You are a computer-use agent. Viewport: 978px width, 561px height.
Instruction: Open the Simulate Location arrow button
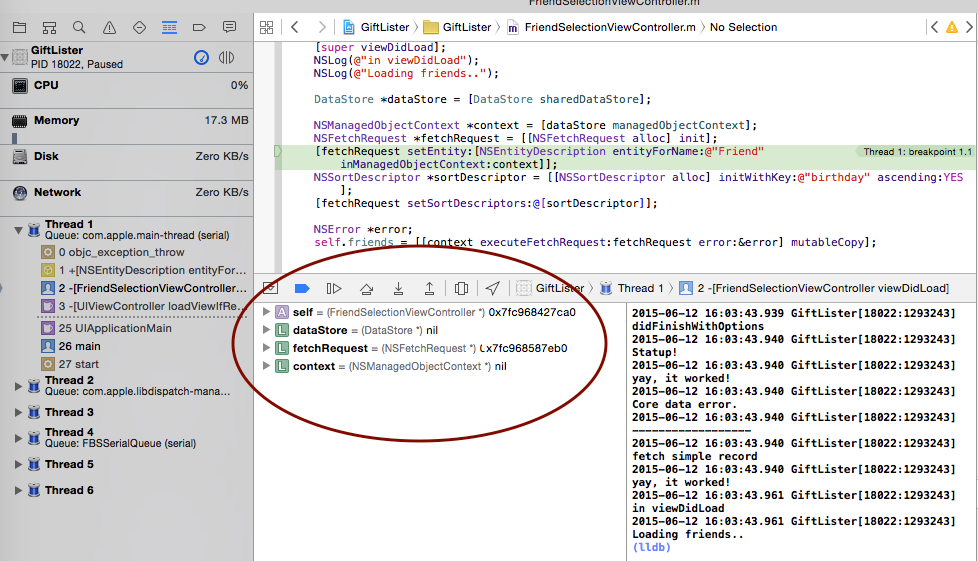coord(493,288)
